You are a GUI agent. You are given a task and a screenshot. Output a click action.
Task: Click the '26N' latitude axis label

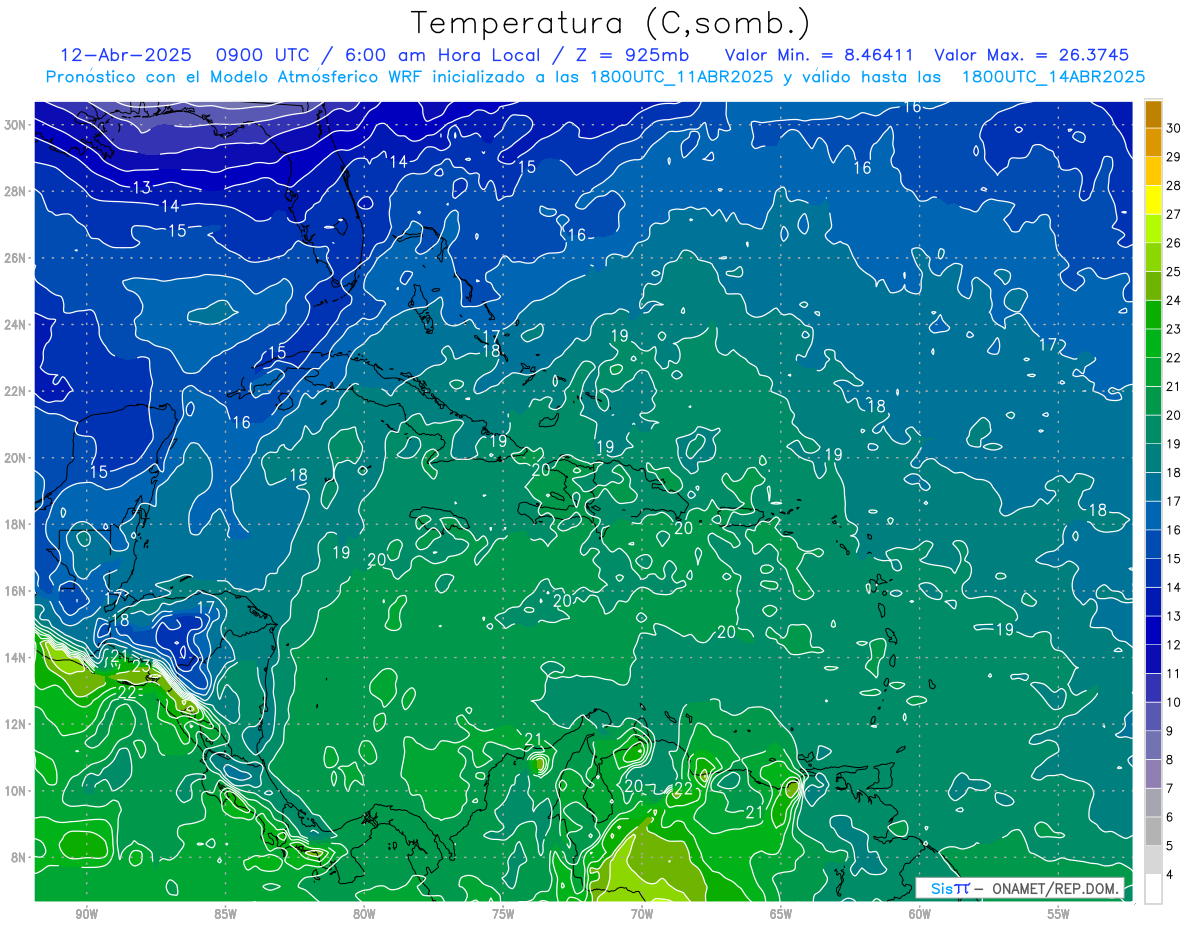[16, 258]
